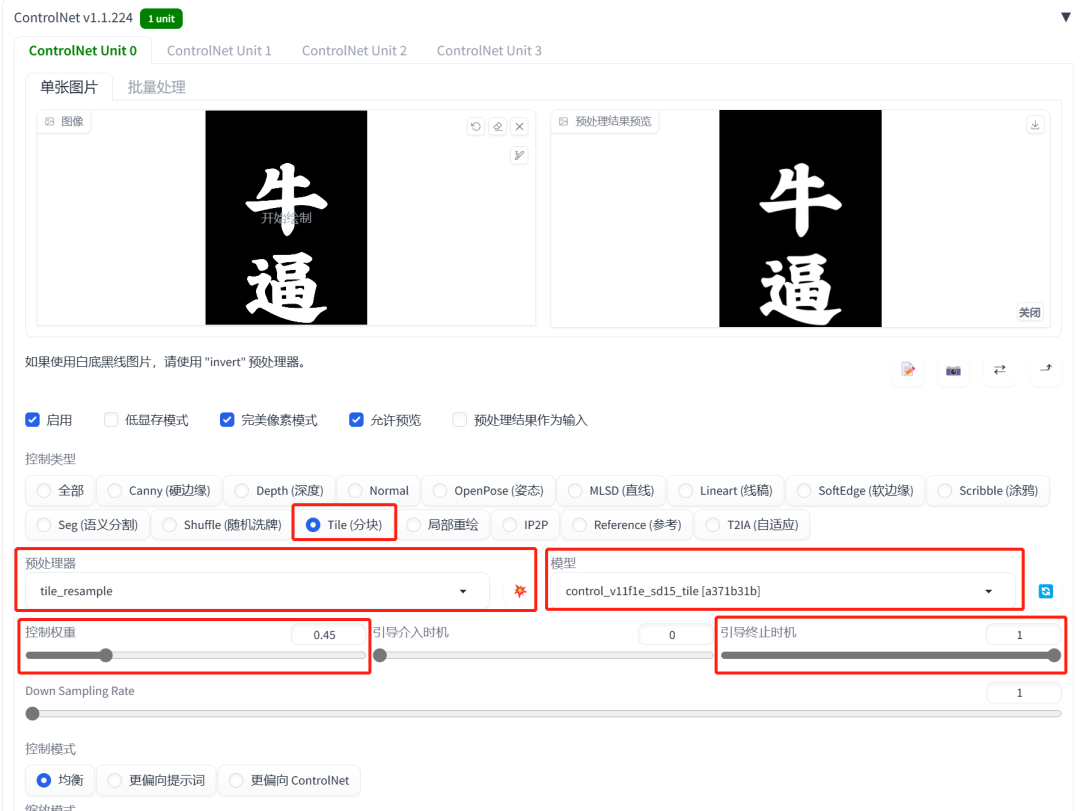Toggle the 允许预览 checkbox
Image resolution: width=1080 pixels, height=811 pixels.
pyautogui.click(x=356, y=420)
